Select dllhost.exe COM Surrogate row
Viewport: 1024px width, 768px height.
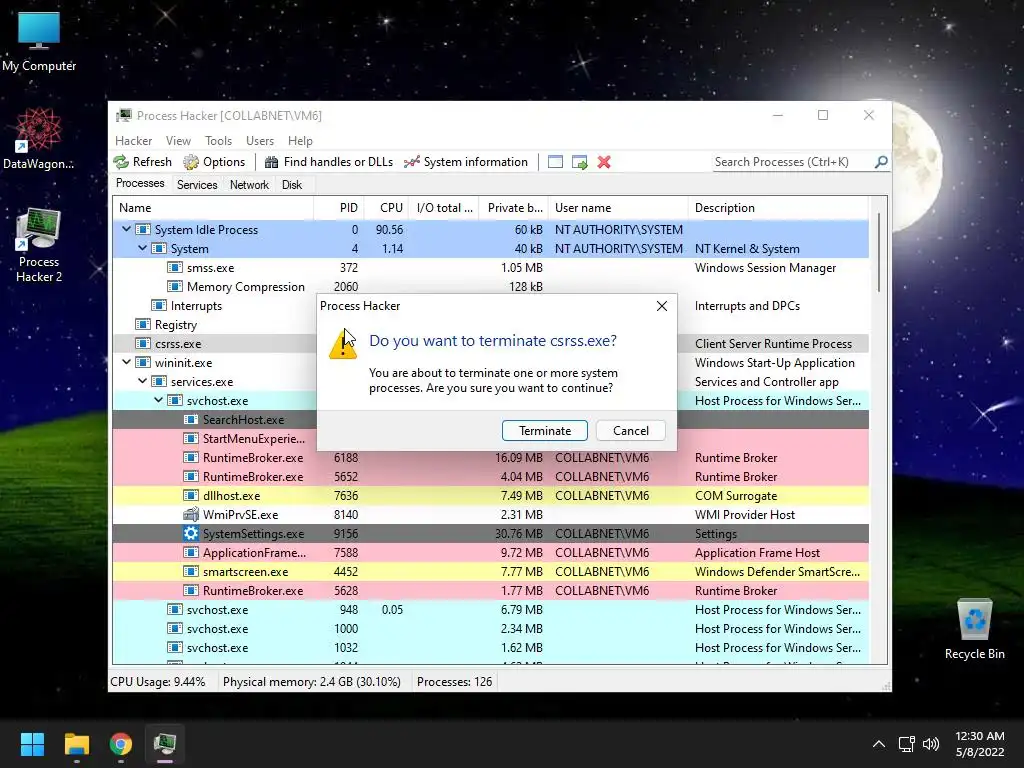pyautogui.click(x=490, y=495)
